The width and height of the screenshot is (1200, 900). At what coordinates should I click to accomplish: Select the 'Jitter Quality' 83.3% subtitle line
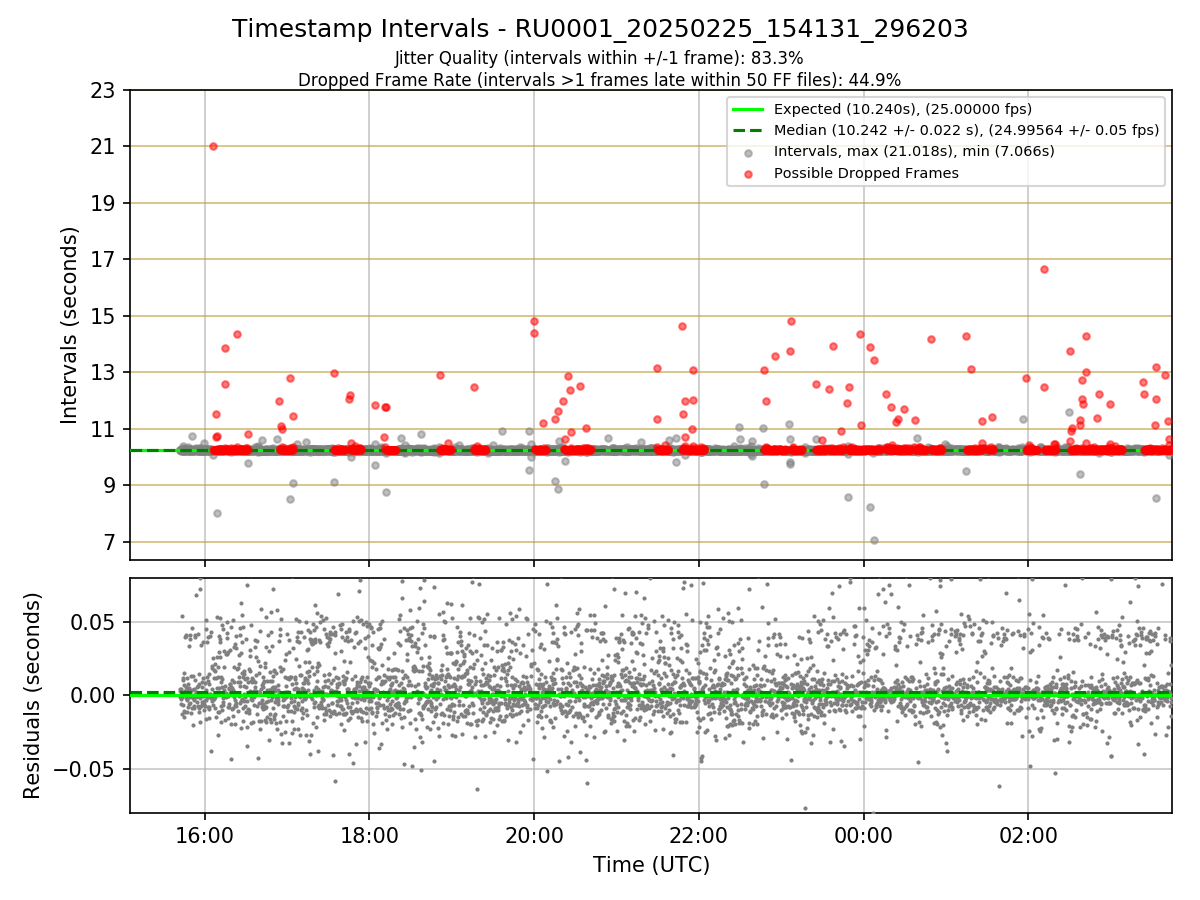pos(599,58)
